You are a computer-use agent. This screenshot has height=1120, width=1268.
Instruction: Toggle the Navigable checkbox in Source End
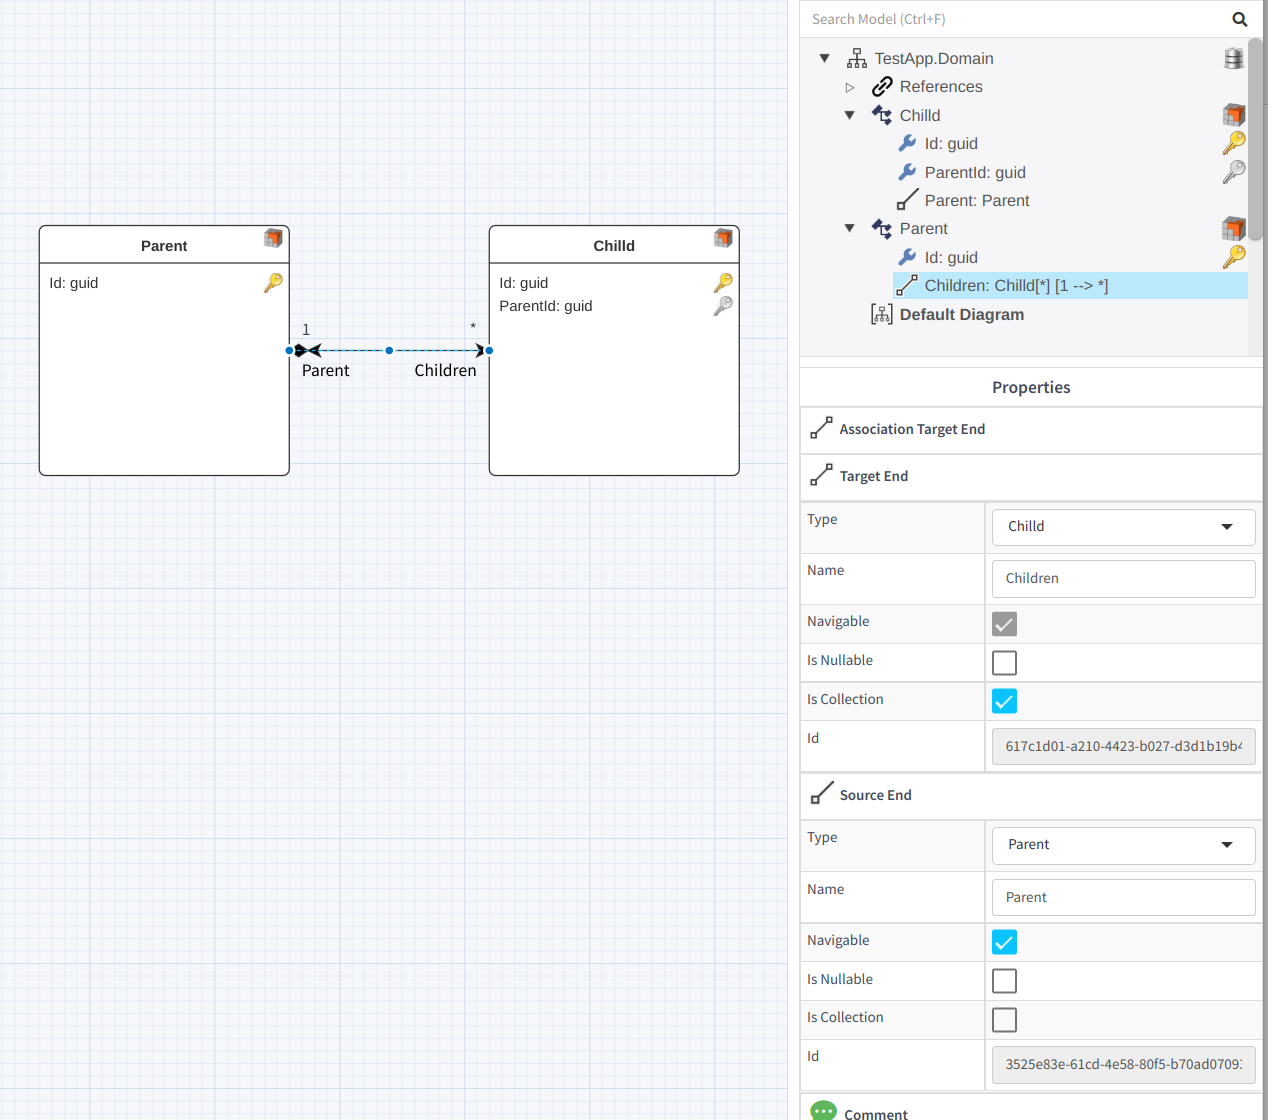1004,941
